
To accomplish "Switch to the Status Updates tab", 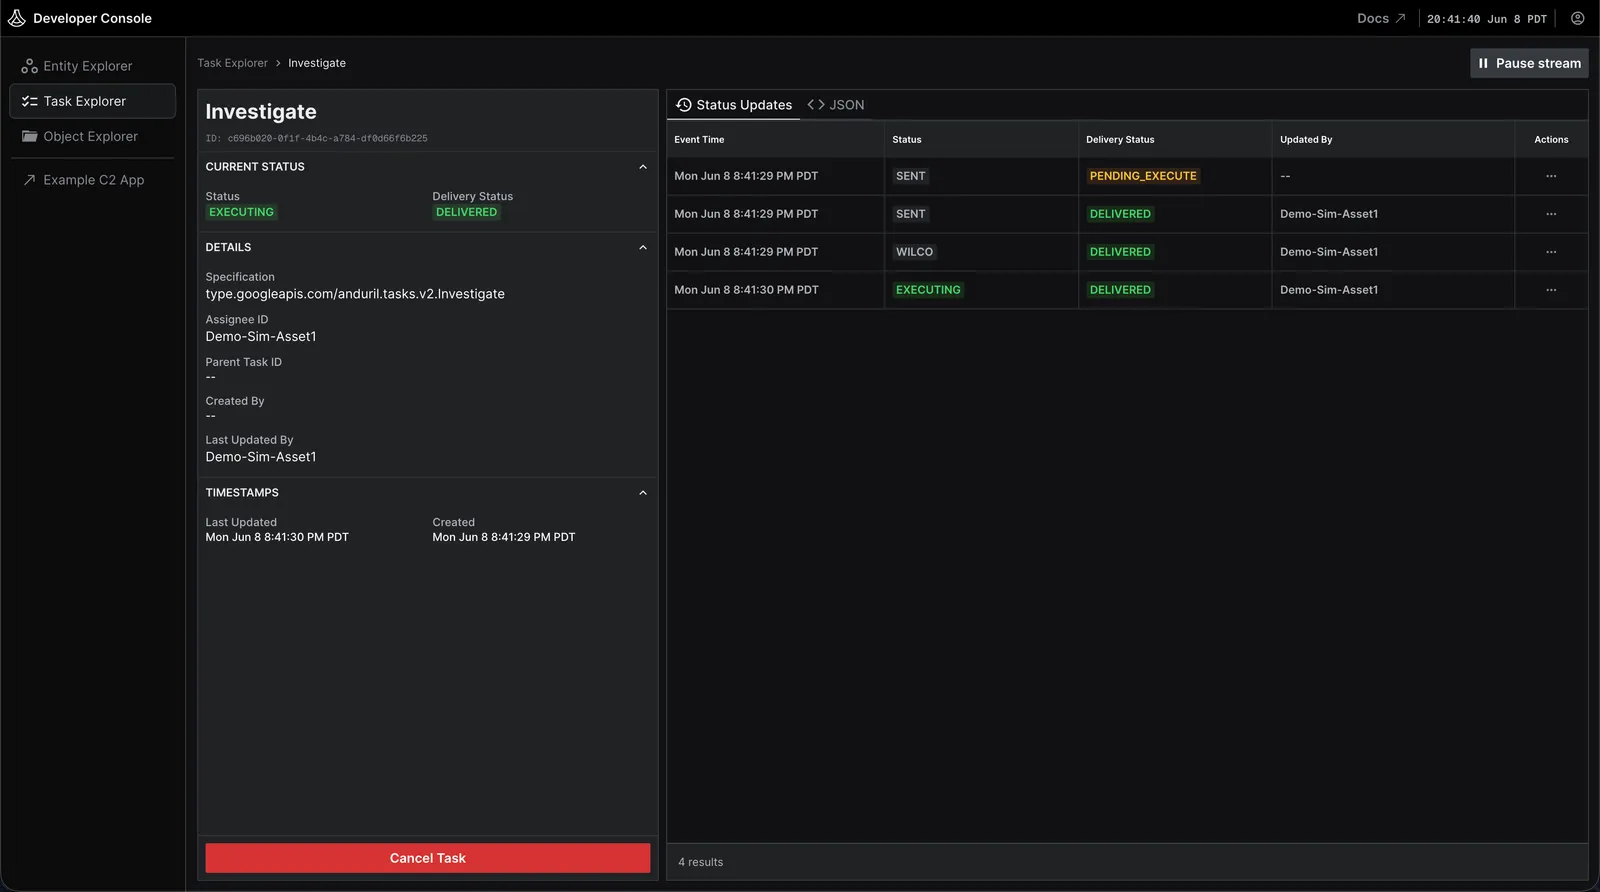I will click(x=734, y=105).
